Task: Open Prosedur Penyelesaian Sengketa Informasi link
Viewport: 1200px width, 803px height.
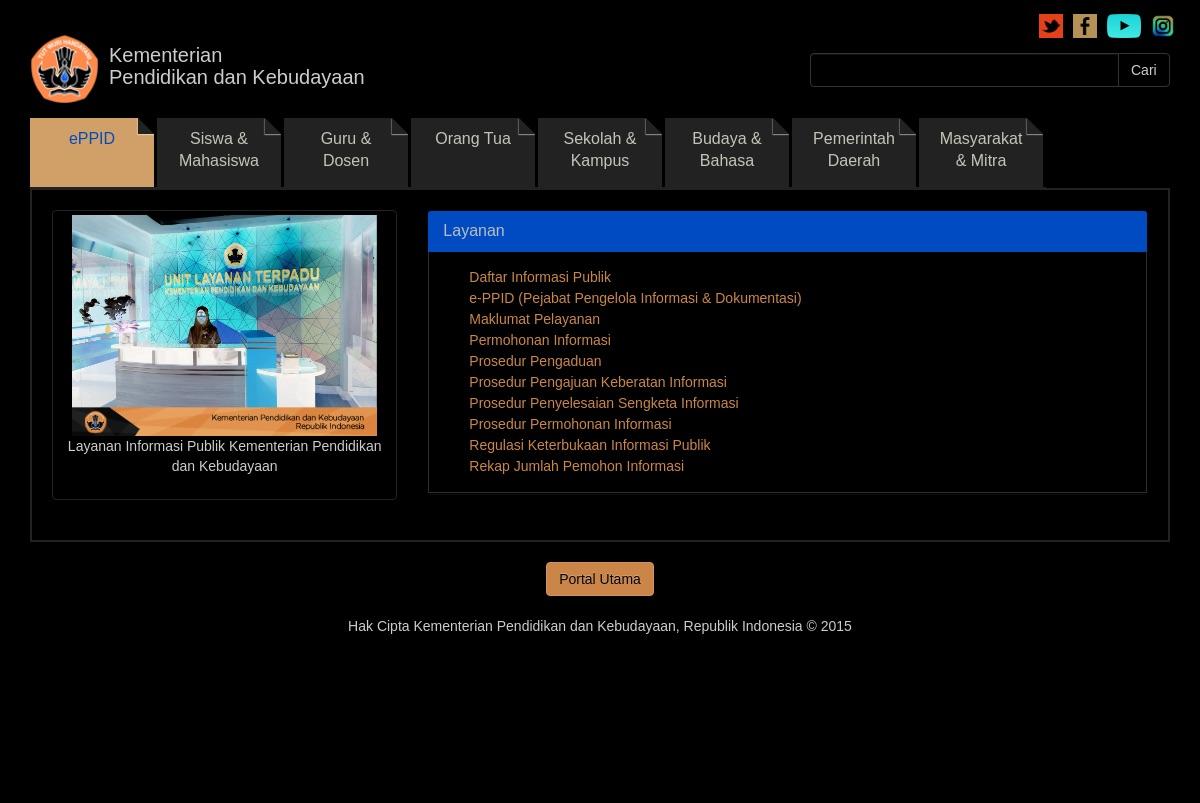Action: pos(603,403)
